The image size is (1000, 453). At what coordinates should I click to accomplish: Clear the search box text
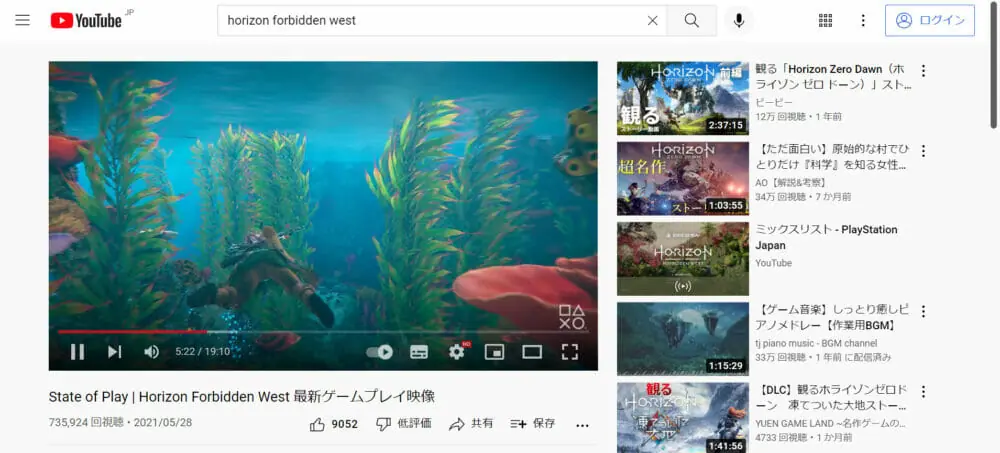[x=652, y=20]
